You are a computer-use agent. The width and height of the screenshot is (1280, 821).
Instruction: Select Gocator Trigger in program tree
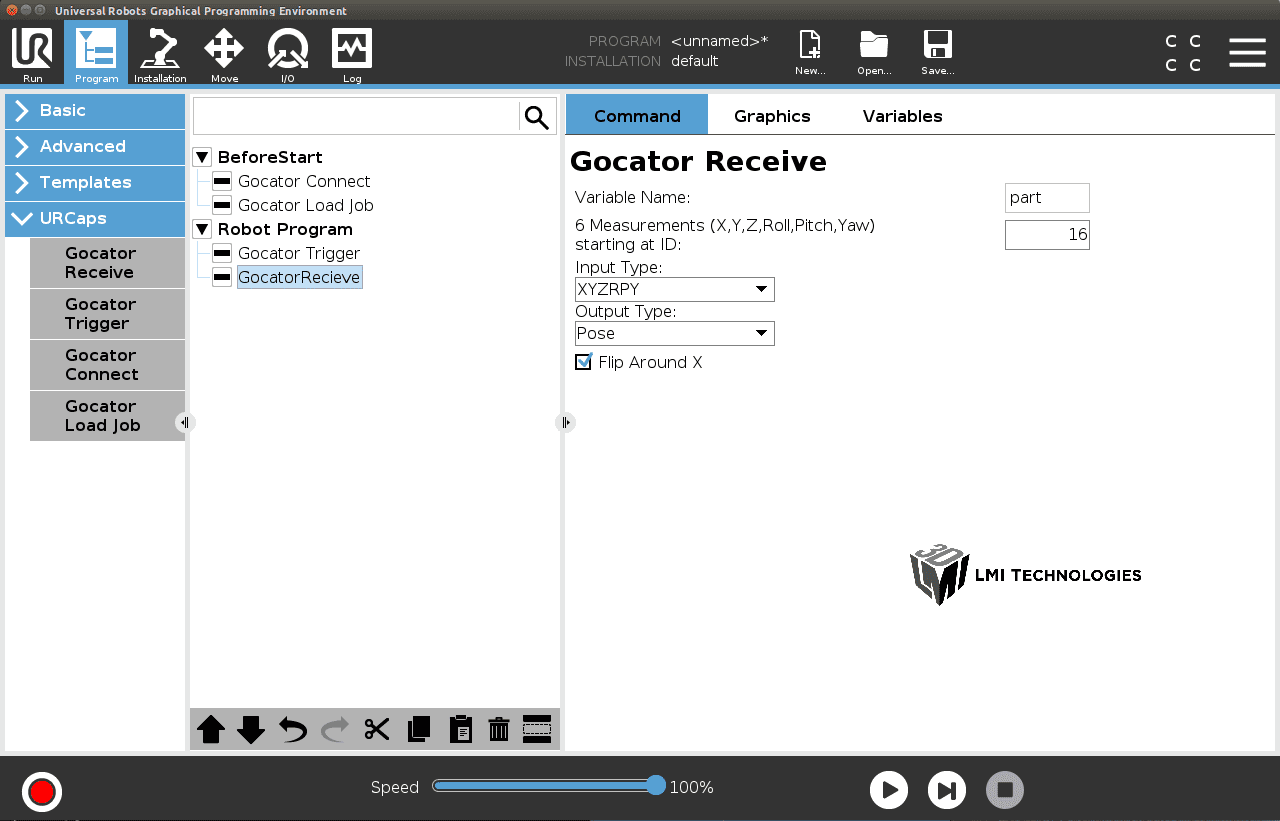[x=299, y=253]
